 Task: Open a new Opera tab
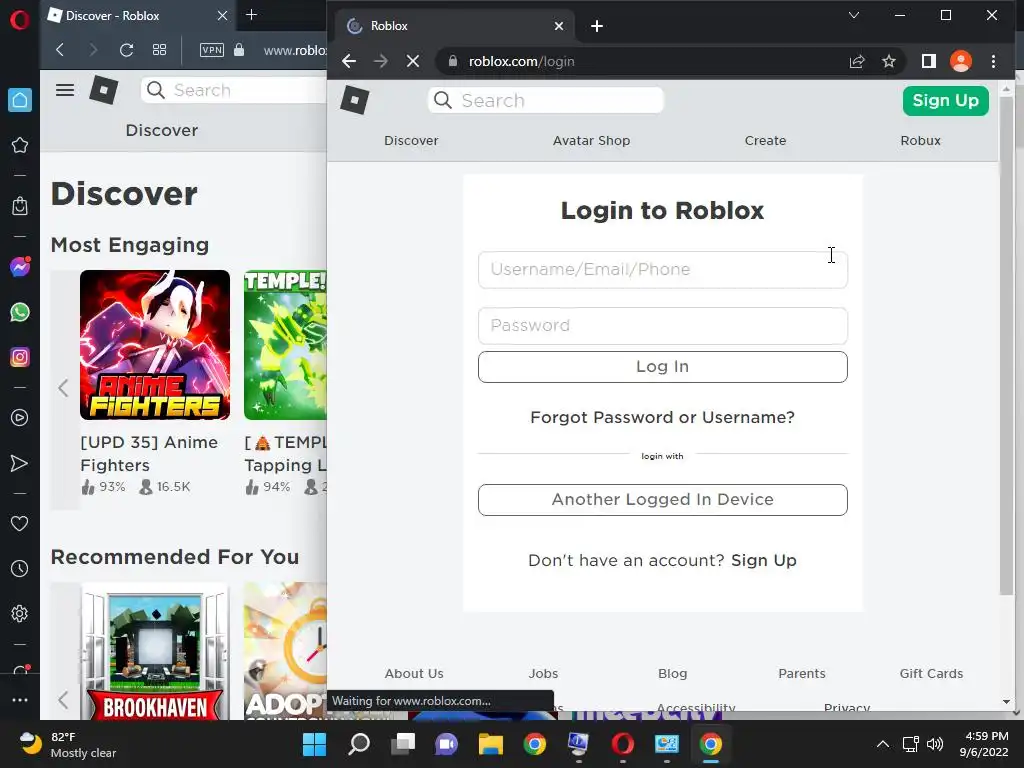click(x=251, y=14)
